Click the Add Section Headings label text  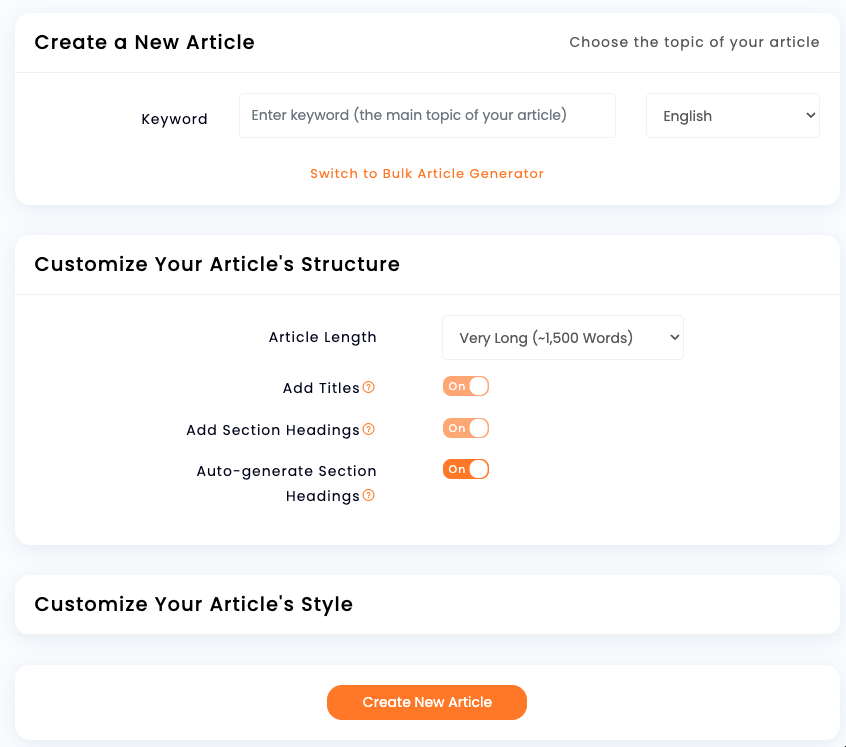pyautogui.click(x=273, y=430)
